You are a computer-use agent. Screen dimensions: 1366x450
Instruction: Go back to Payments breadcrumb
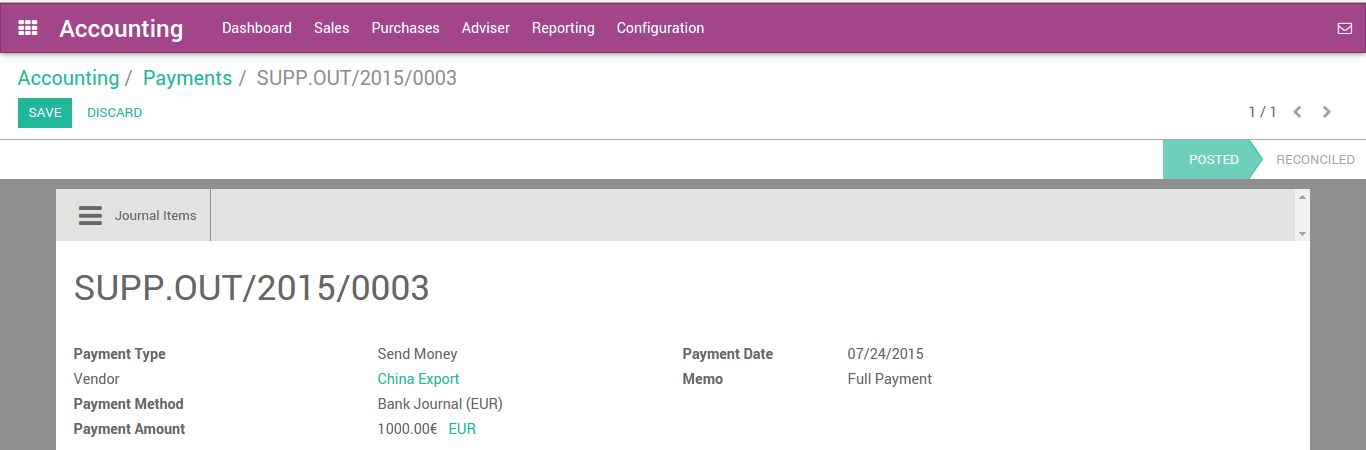pyautogui.click(x=187, y=78)
